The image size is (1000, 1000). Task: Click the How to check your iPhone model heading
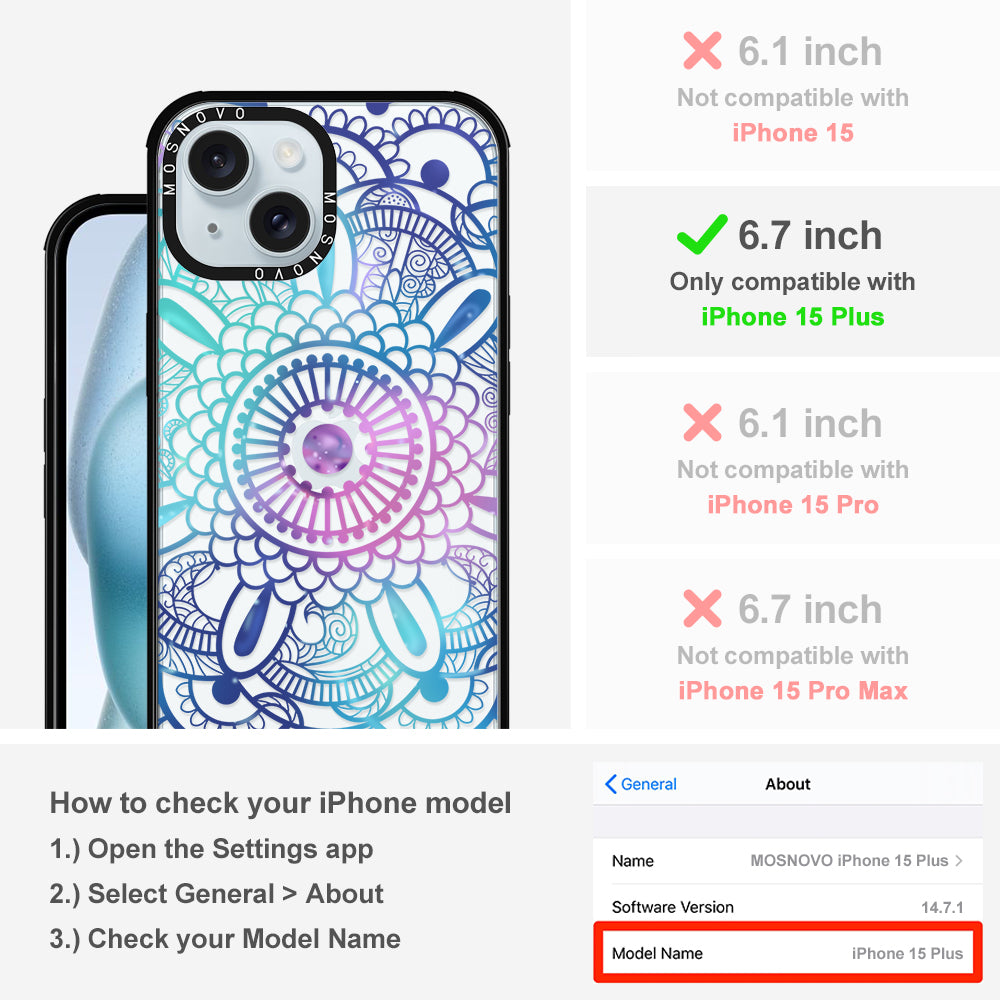click(x=281, y=802)
